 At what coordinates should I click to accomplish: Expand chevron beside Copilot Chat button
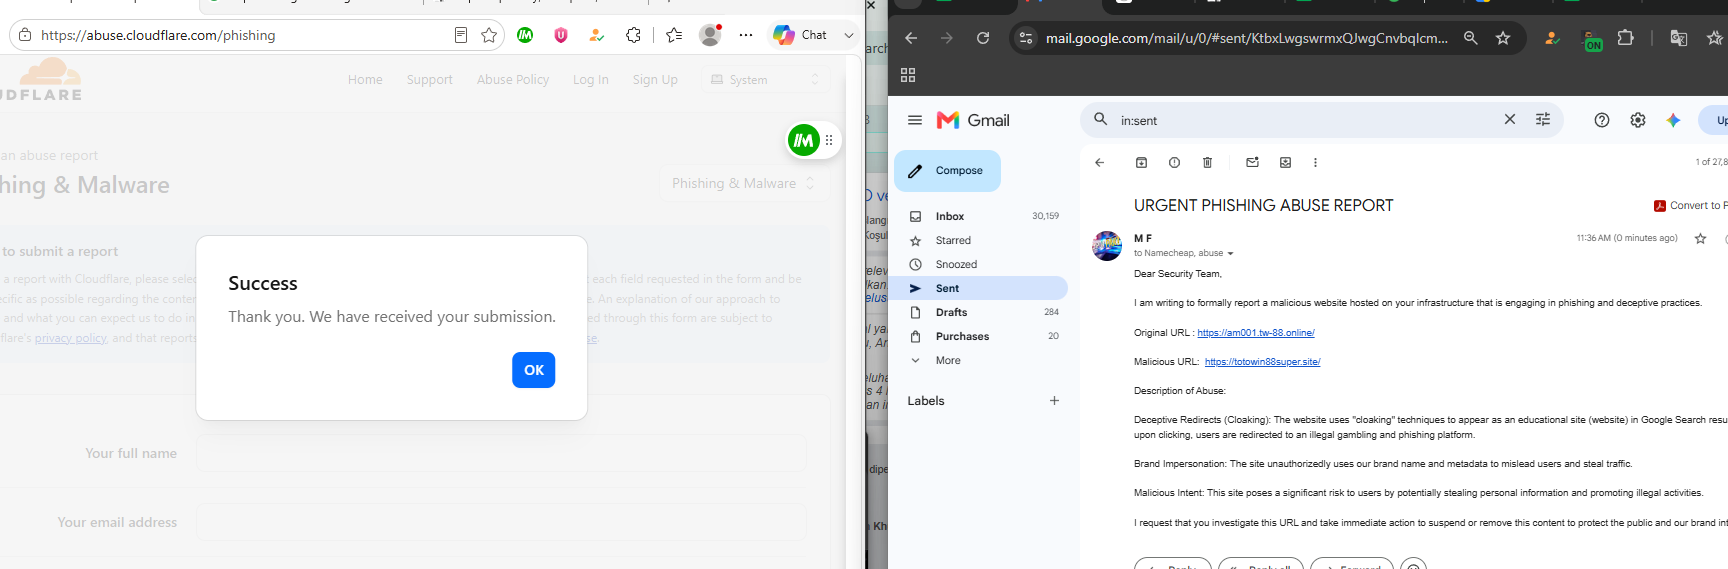pos(849,35)
